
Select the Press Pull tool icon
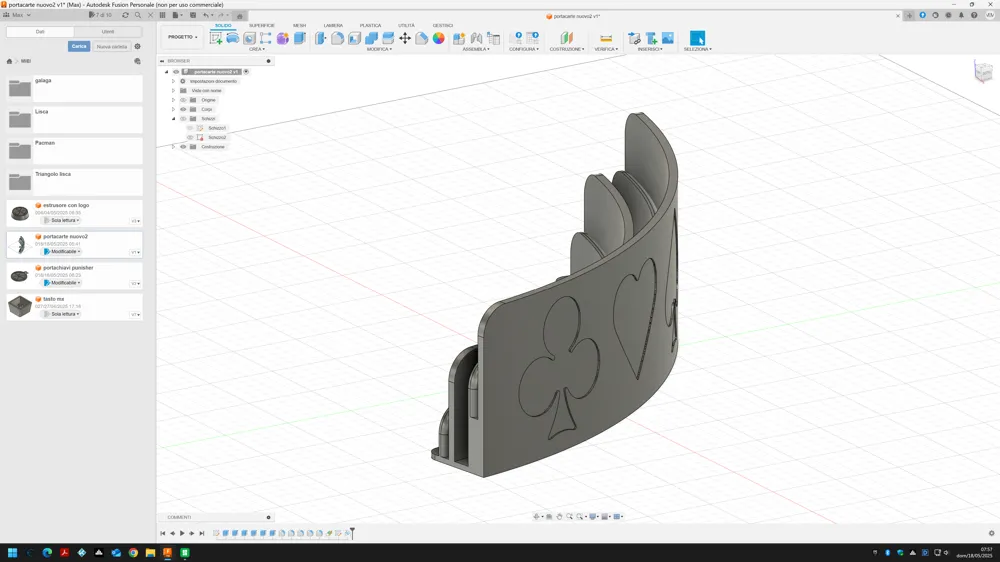pyautogui.click(x=321, y=38)
